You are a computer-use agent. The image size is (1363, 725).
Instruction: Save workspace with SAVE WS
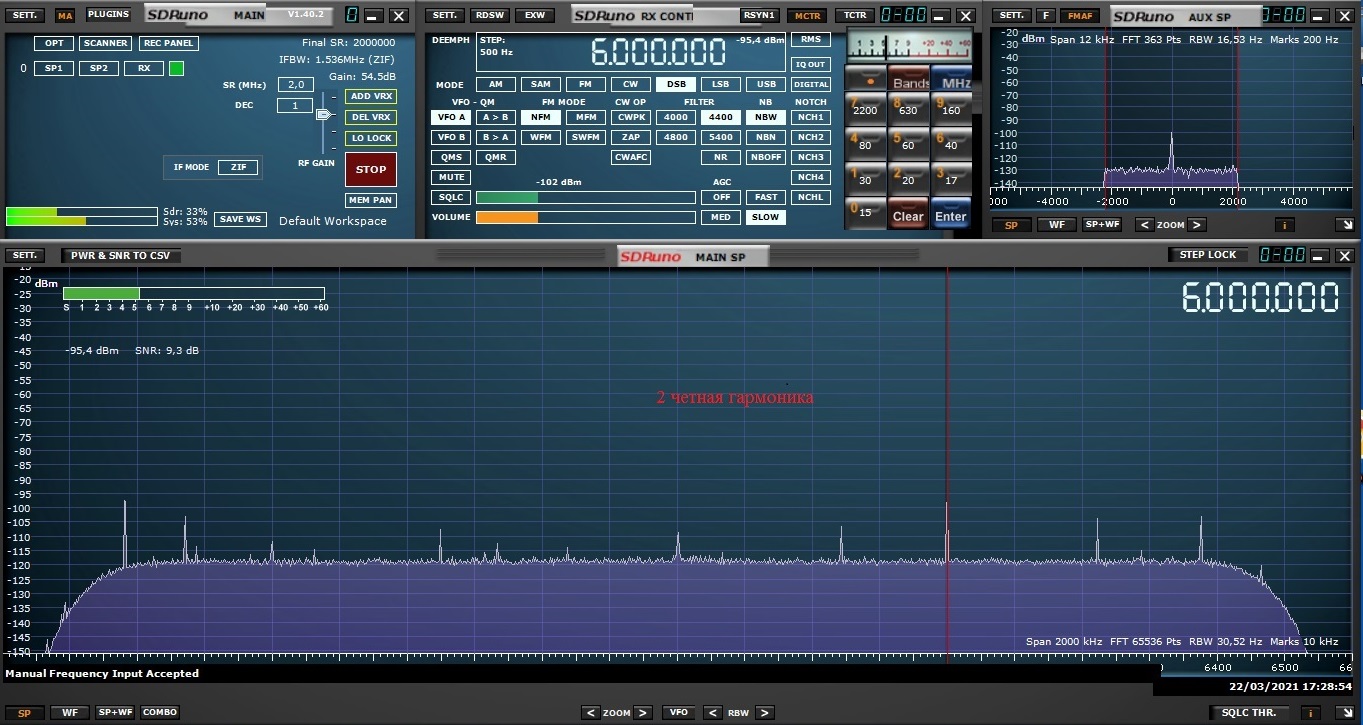click(x=241, y=219)
